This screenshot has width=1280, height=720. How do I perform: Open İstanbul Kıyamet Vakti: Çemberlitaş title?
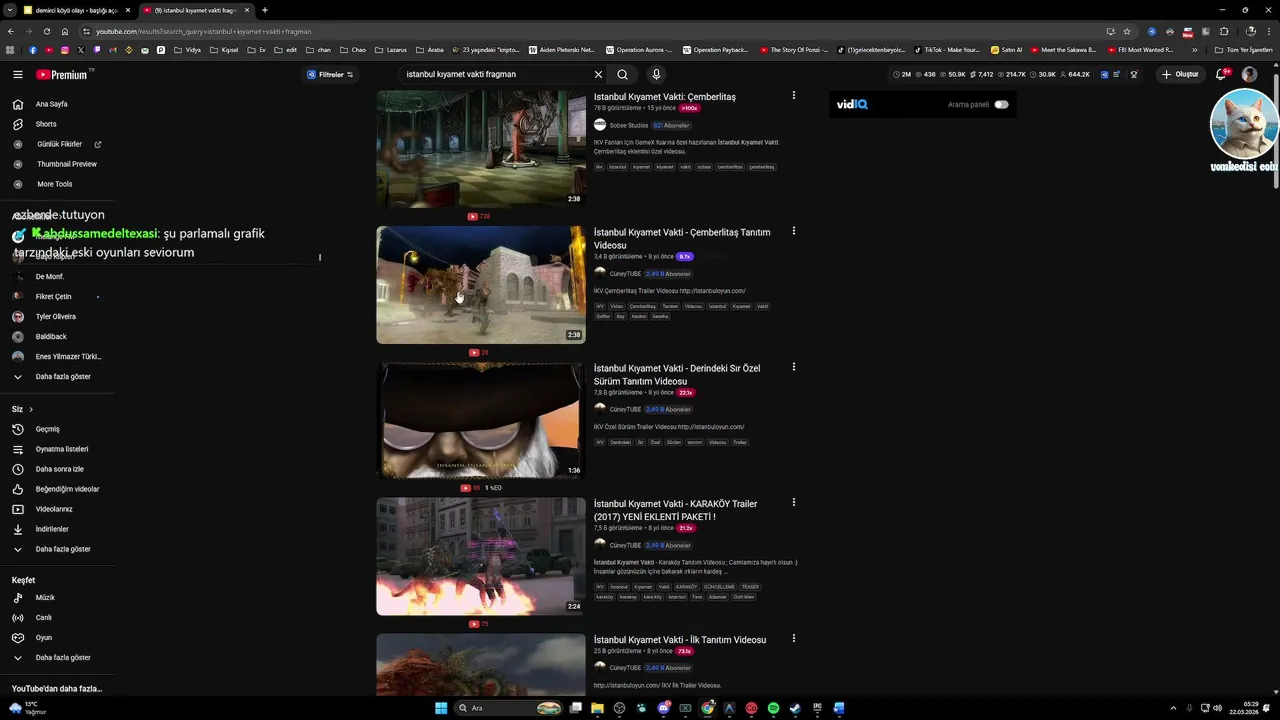click(x=664, y=97)
